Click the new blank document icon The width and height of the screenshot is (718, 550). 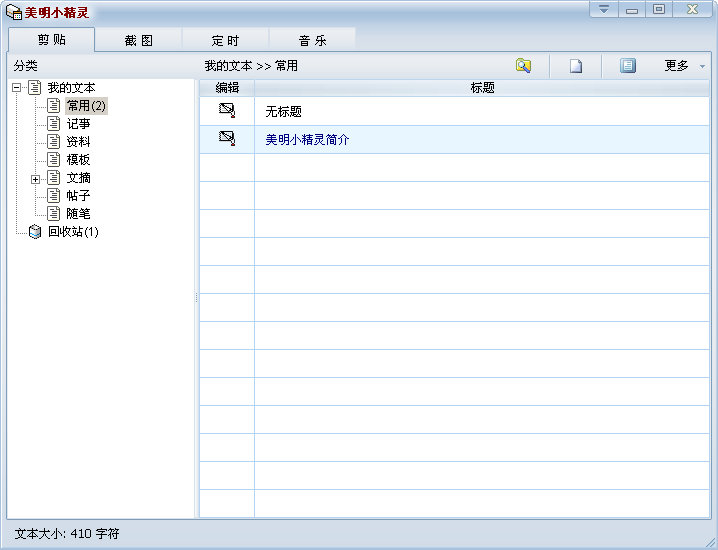click(576, 65)
